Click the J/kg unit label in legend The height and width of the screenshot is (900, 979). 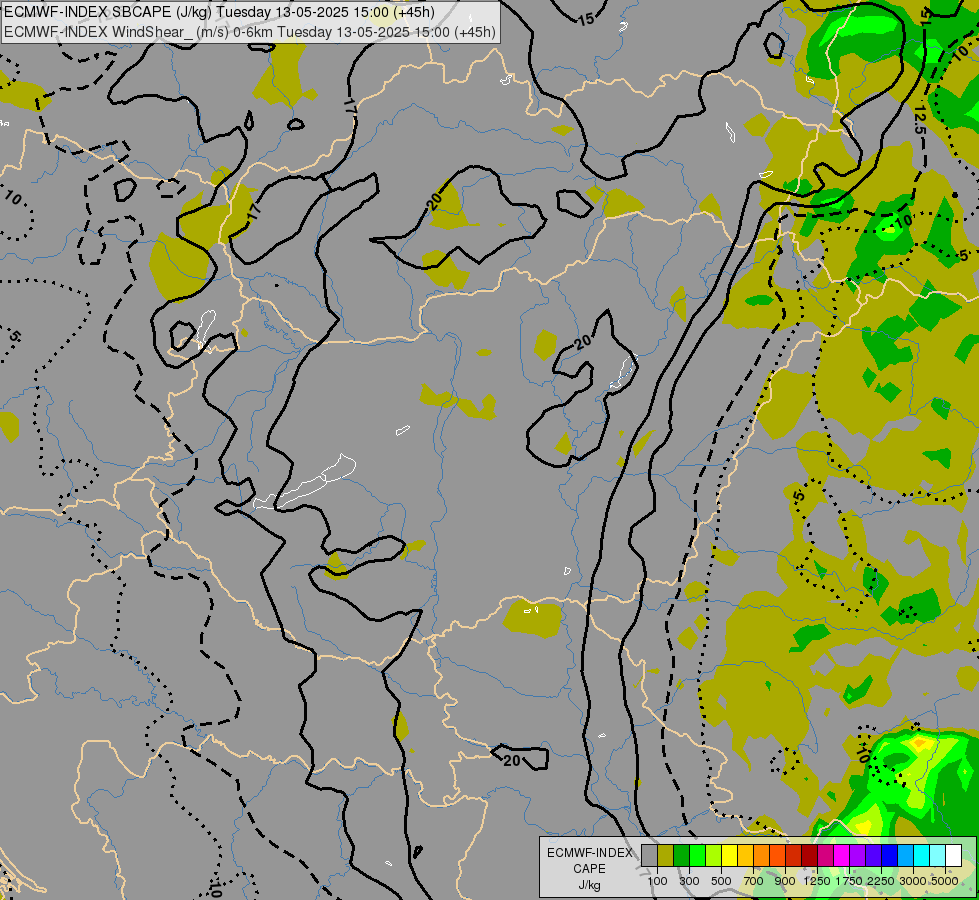point(589,886)
